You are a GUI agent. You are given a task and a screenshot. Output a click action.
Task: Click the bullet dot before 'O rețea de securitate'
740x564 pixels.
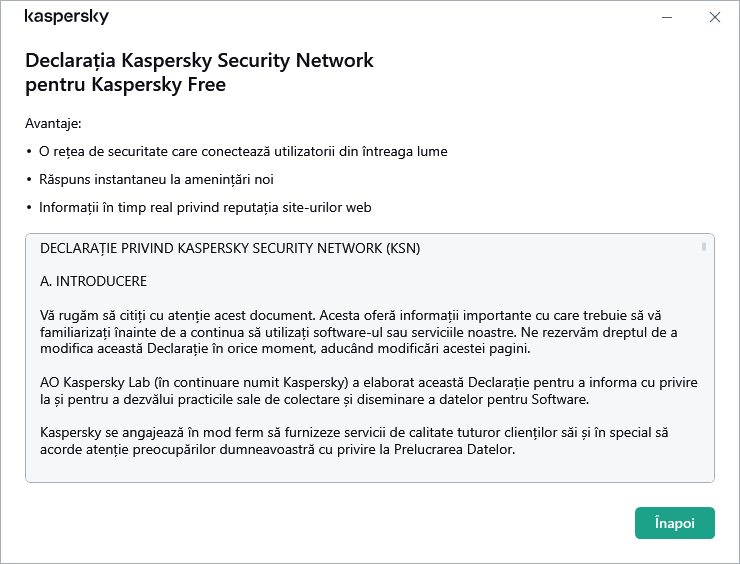[x=29, y=152]
